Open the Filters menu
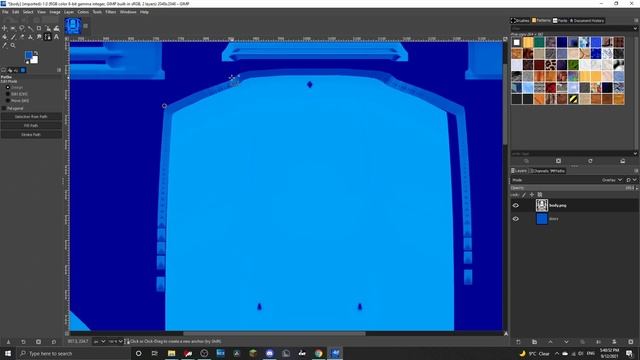Viewport: 640px width, 360px height. pyautogui.click(x=111, y=12)
